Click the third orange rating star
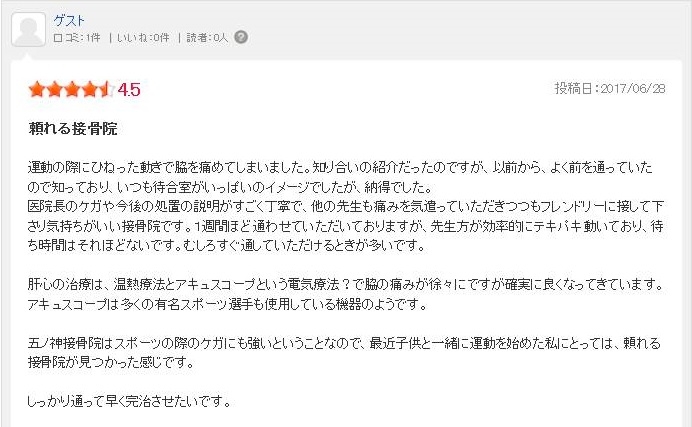Image resolution: width=692 pixels, height=427 pixels. click(72, 89)
